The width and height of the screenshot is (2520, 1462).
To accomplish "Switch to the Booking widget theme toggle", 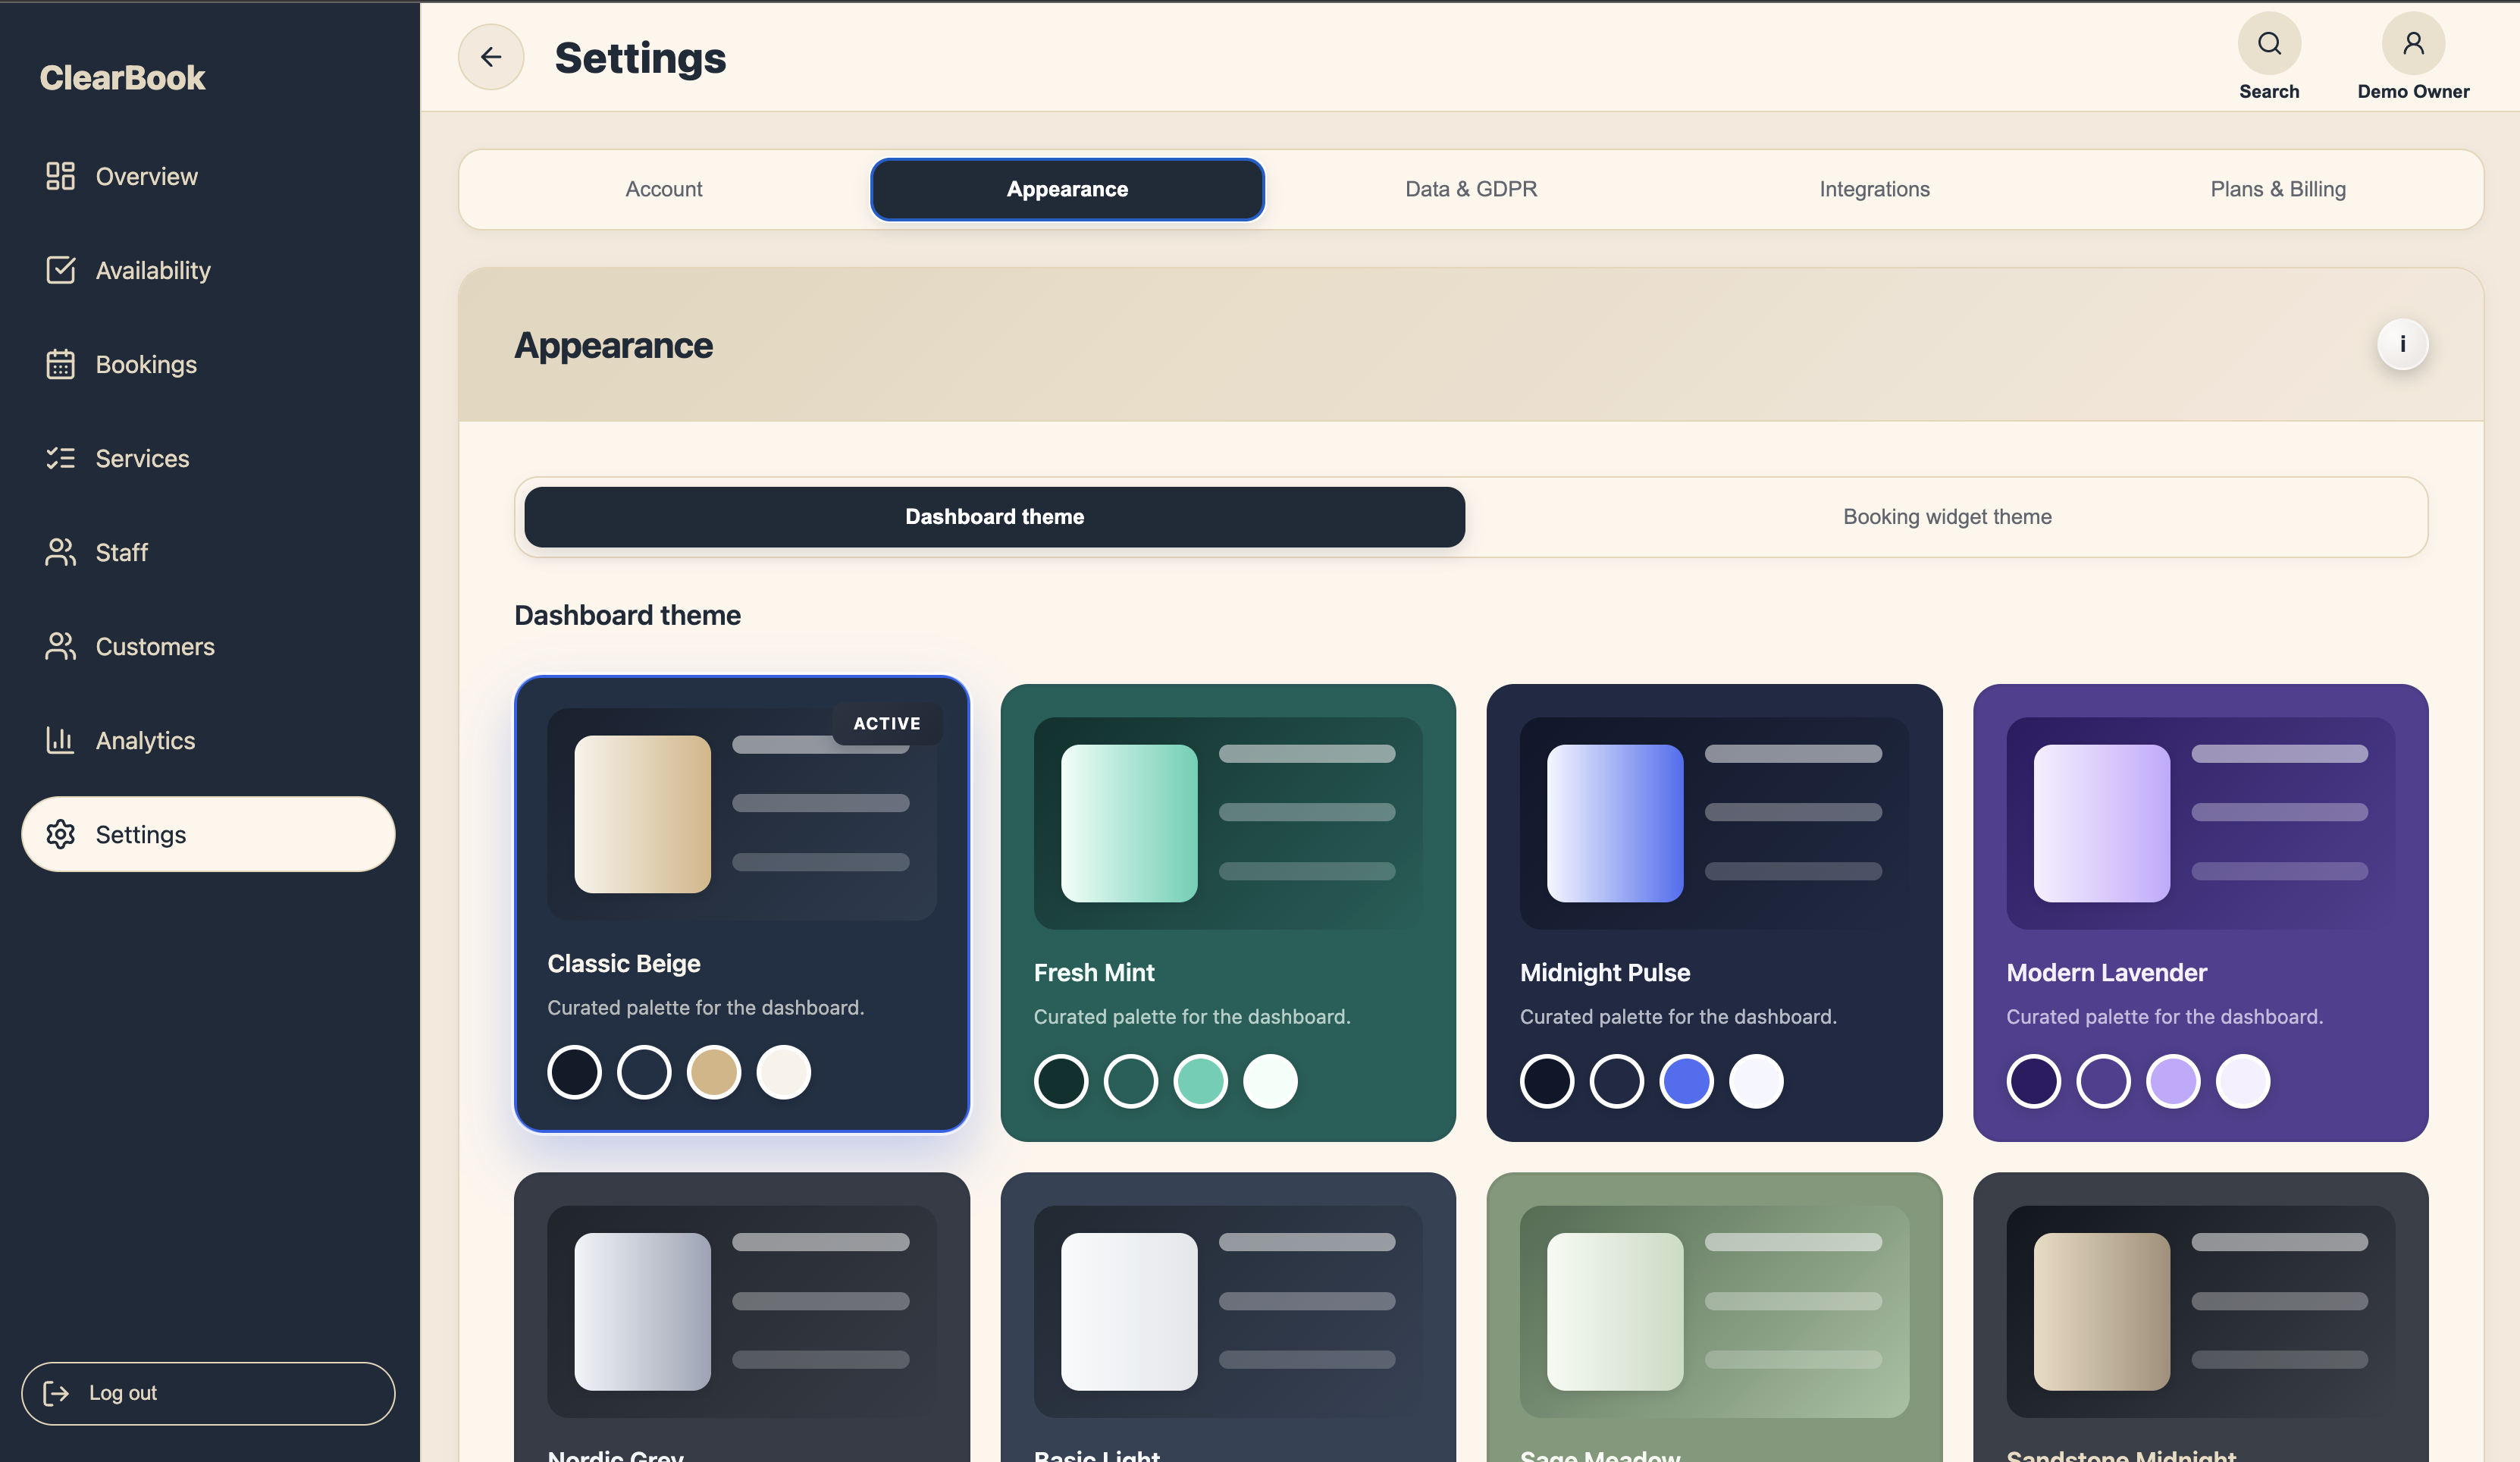I will click(1947, 516).
